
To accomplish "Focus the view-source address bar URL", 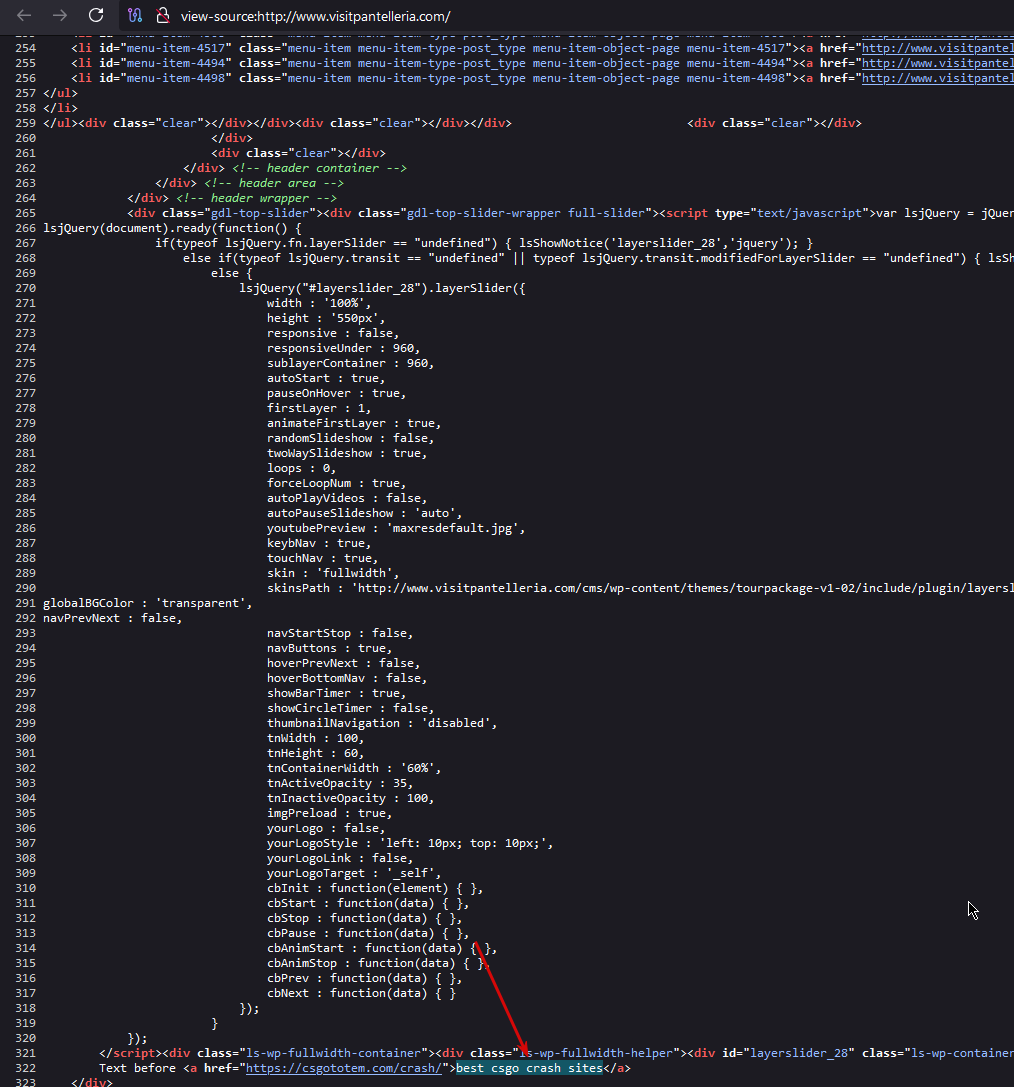I will 315,16.
